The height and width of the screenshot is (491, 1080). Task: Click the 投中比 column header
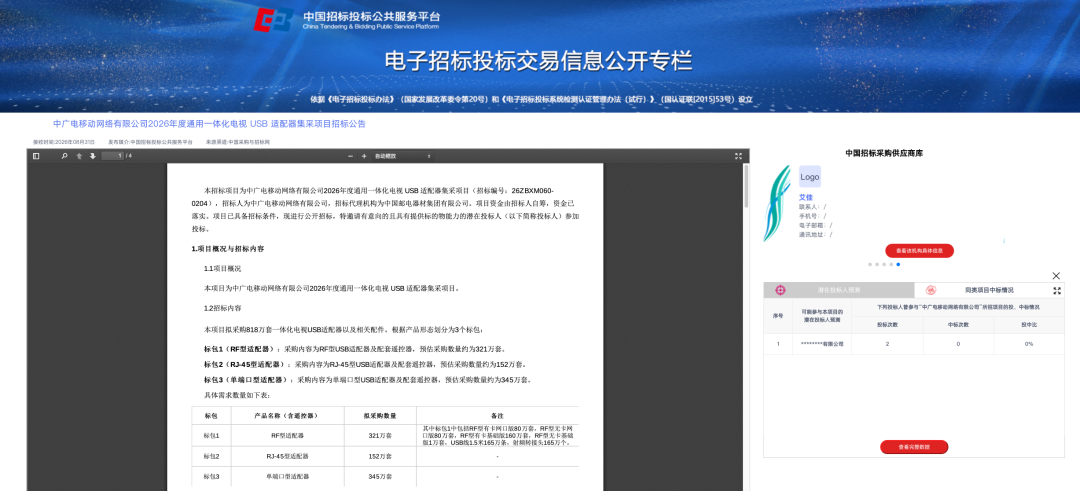[x=1029, y=324]
